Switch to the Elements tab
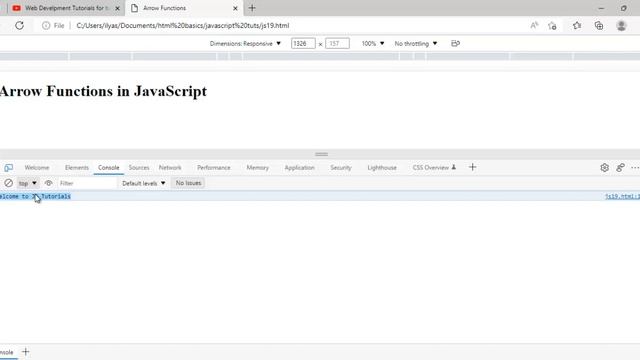640x360 pixels. 77,168
